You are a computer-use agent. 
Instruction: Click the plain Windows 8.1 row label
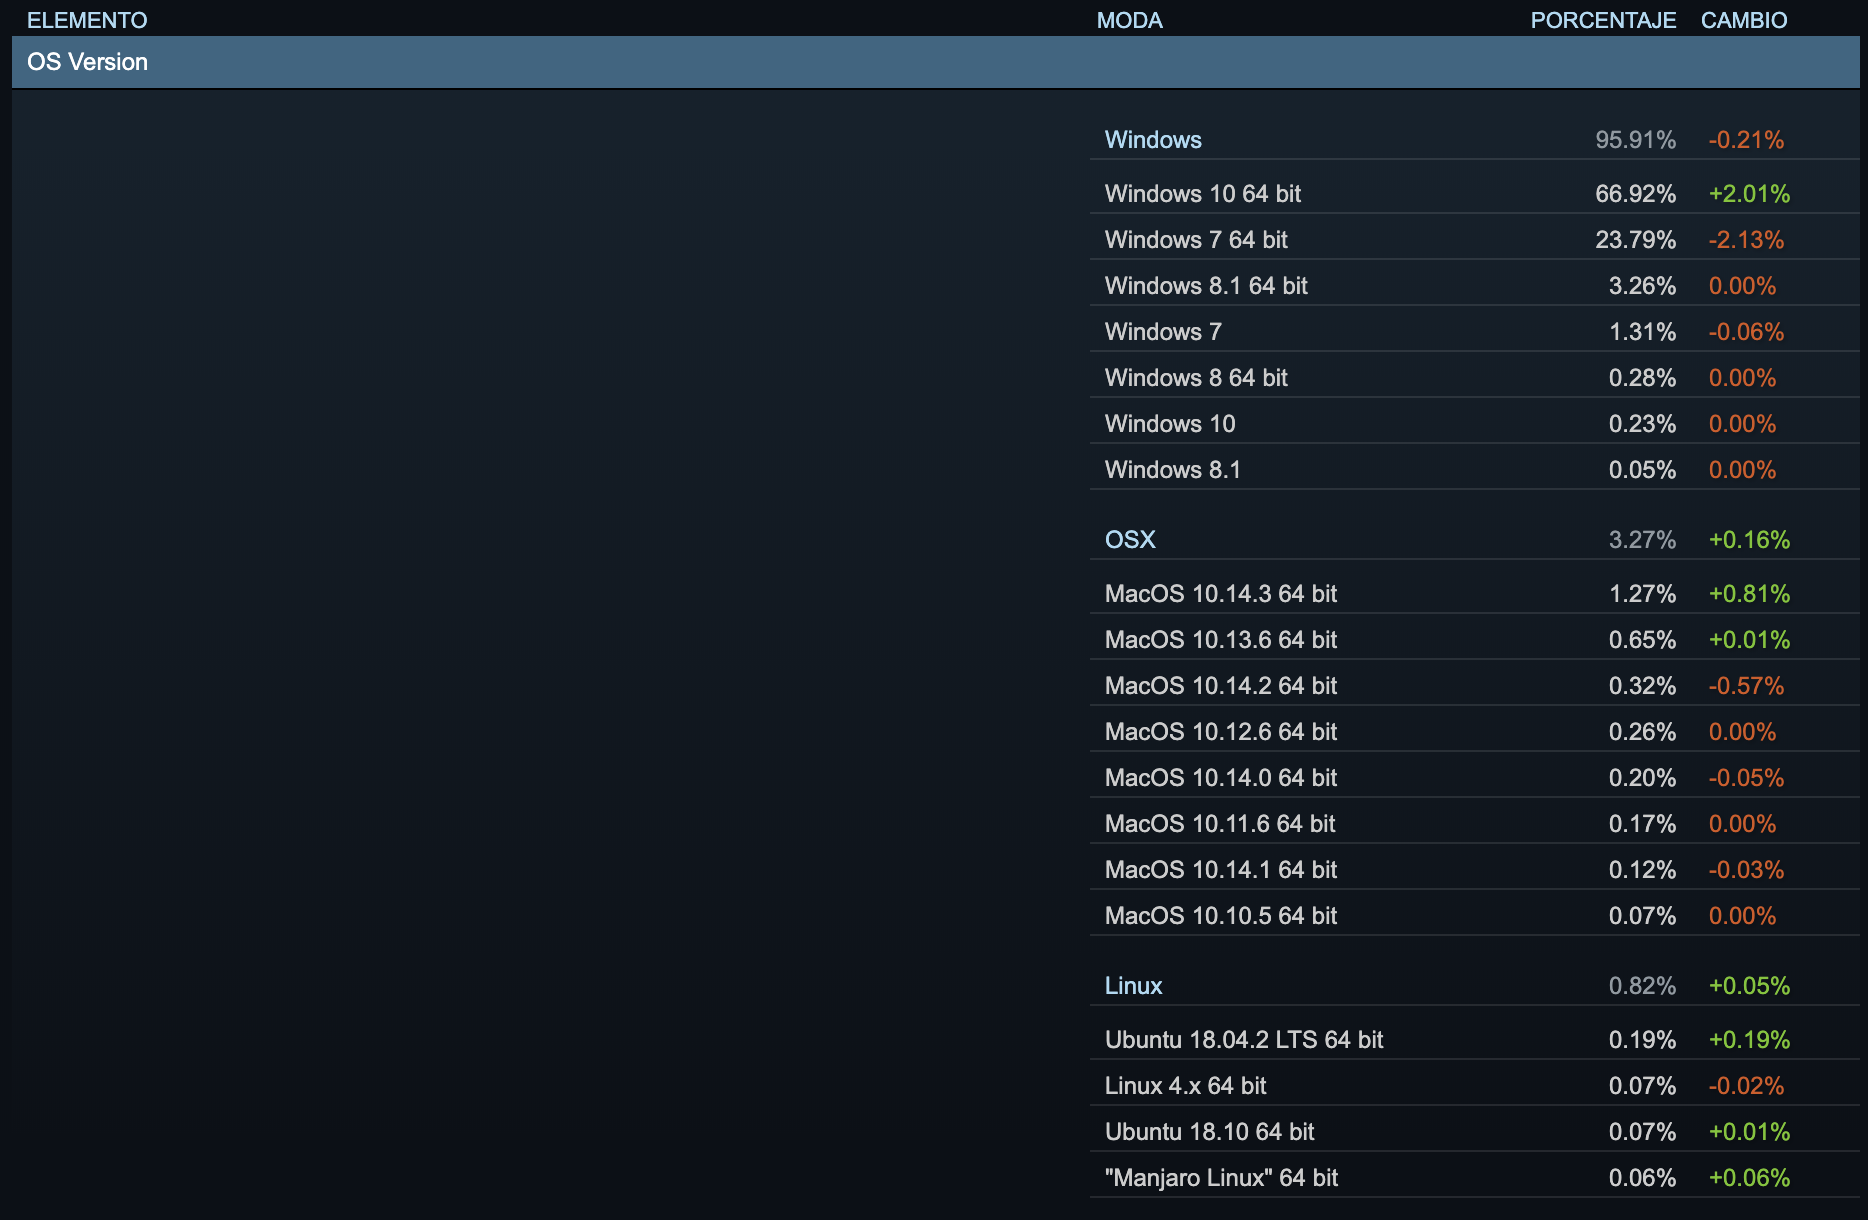point(1172,470)
